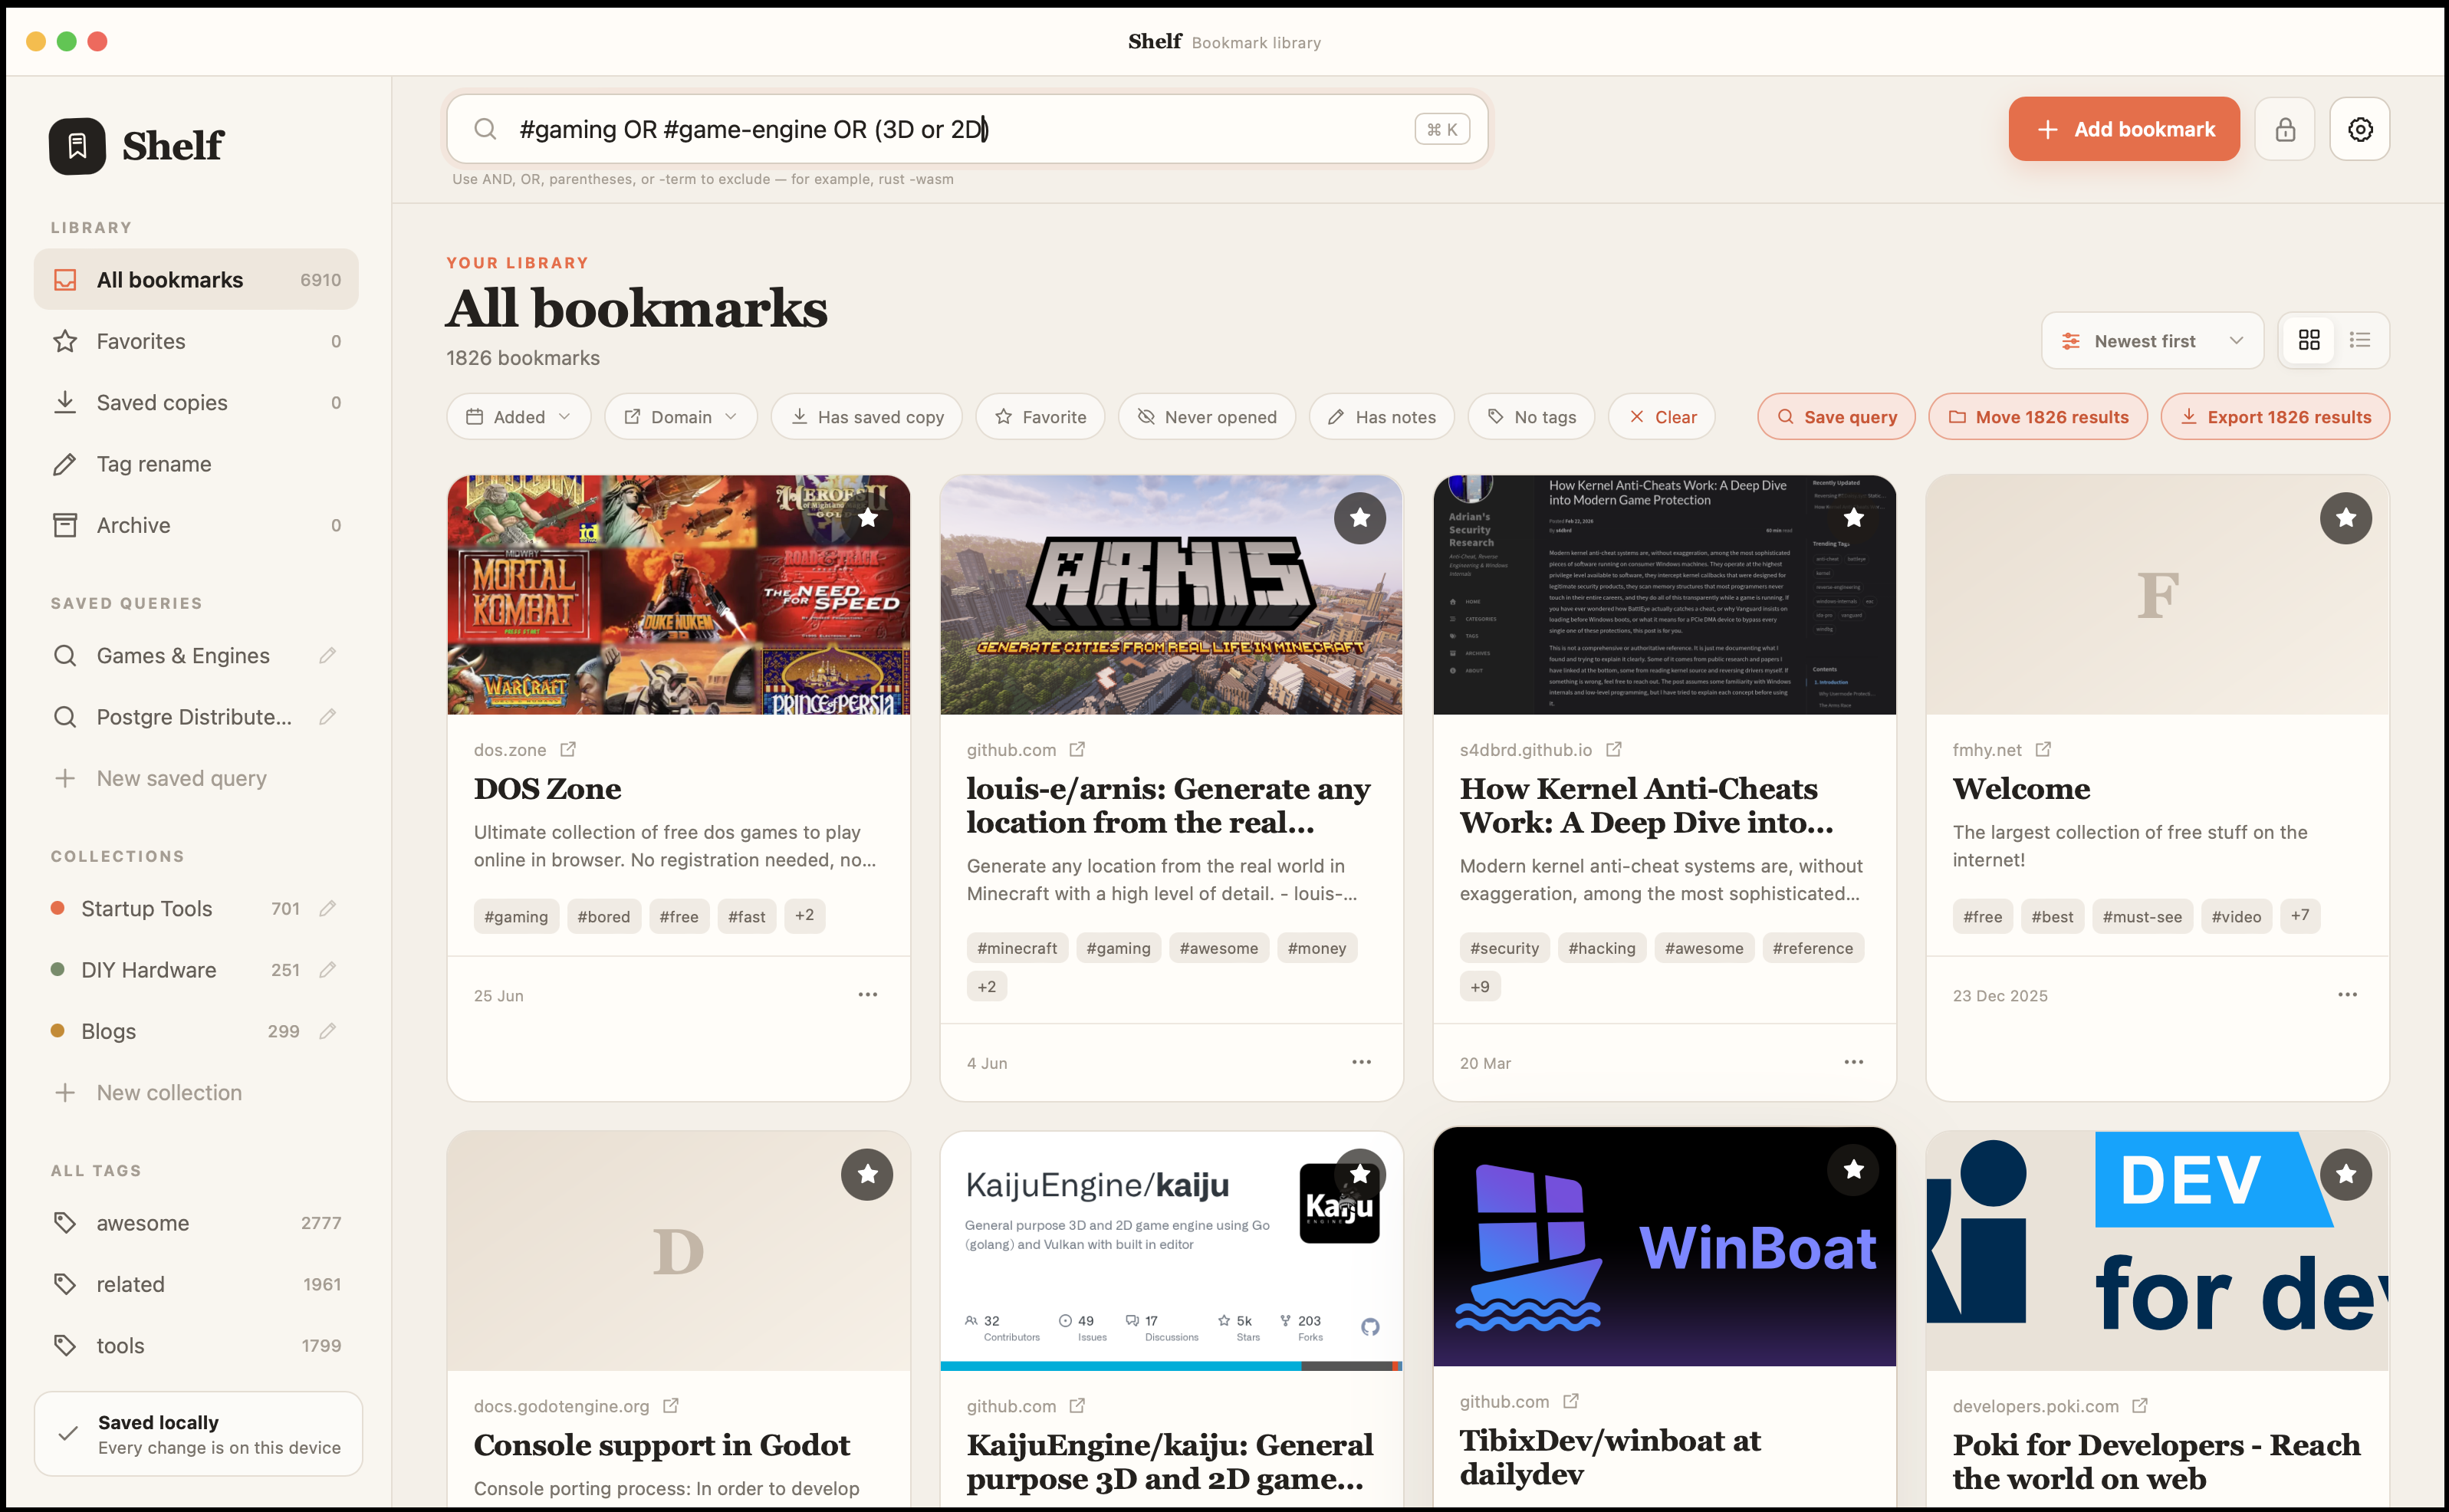Open dos.zone external link icon
Viewport: 2449px width, 1512px height.
pos(568,749)
